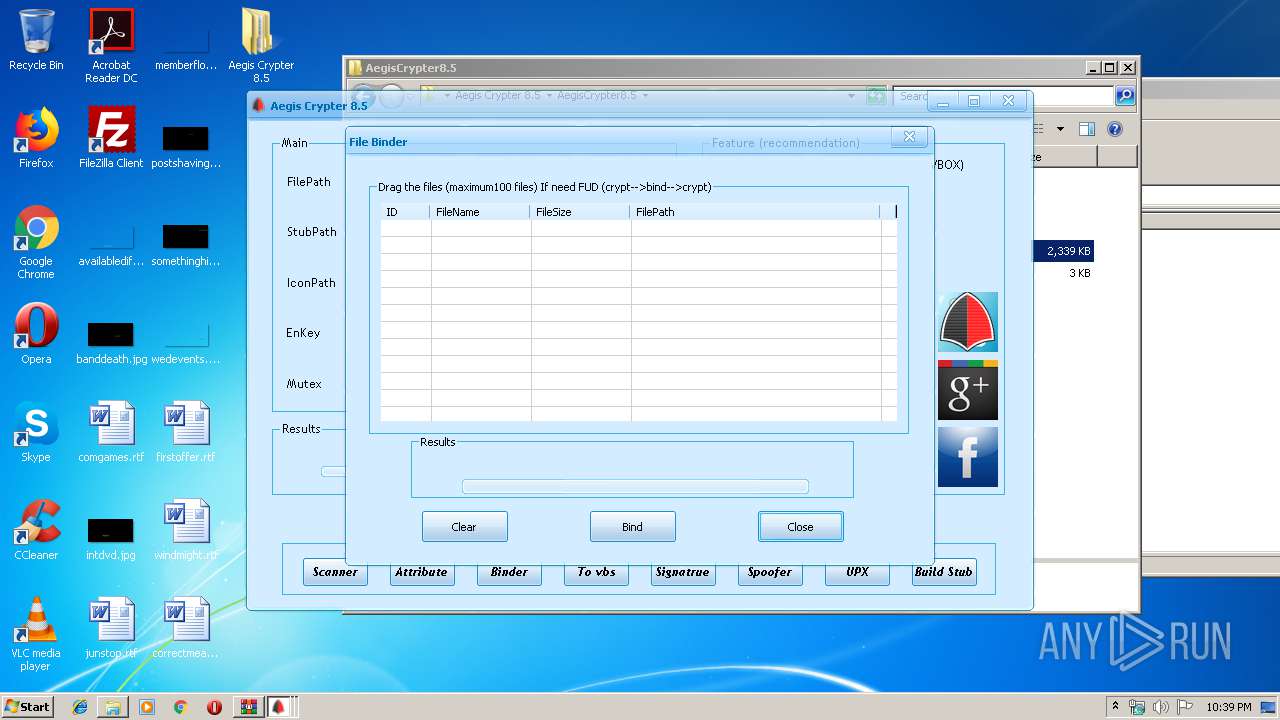This screenshot has width=1280, height=720.
Task: Open the views dropdown arrow in Explorer
Action: [x=1062, y=129]
